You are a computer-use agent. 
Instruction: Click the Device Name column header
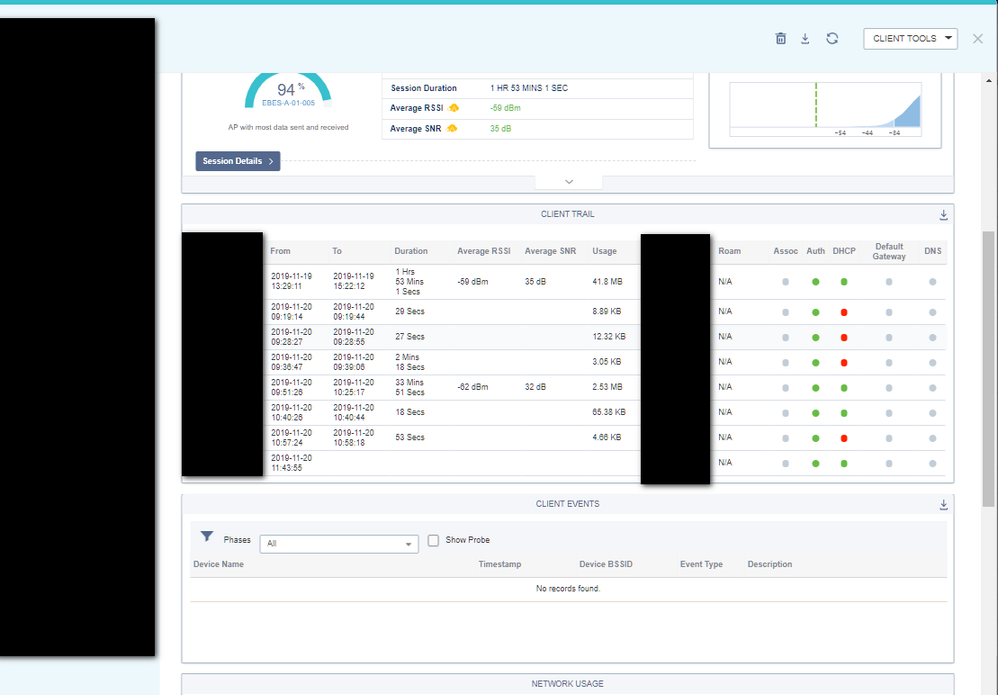(x=218, y=565)
